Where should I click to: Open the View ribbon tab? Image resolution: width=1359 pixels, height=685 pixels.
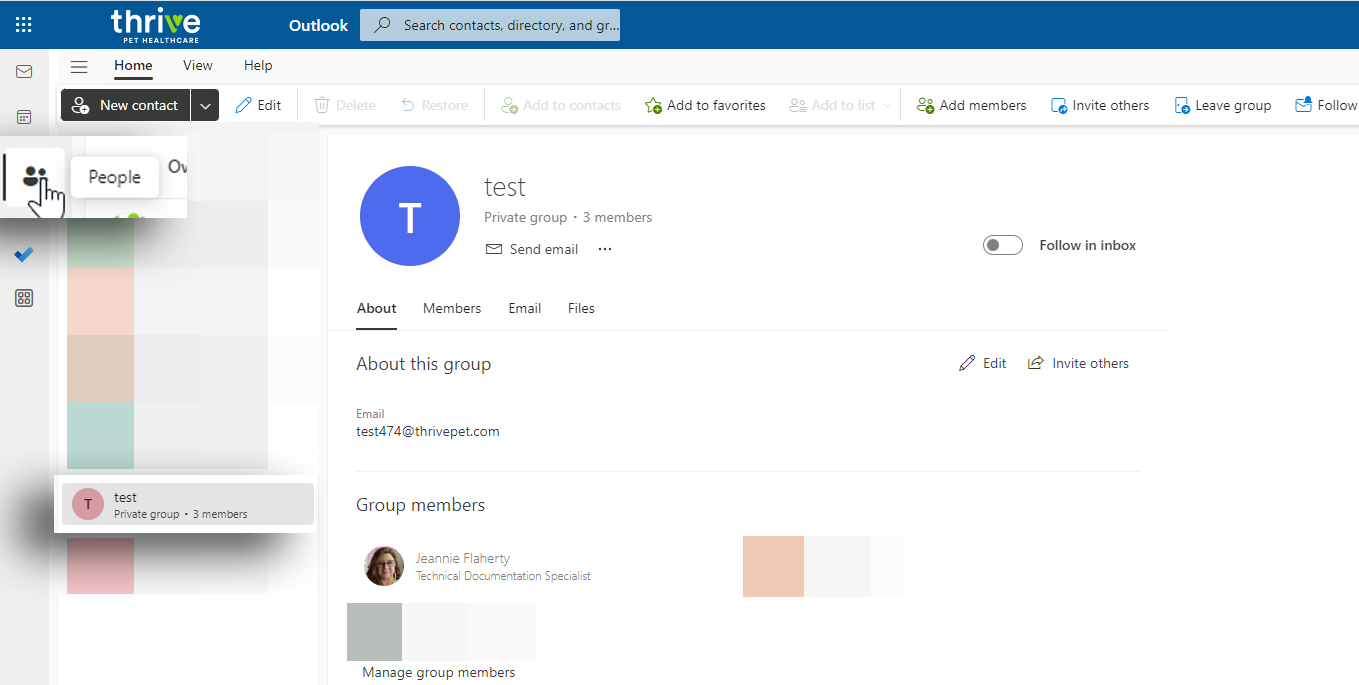click(x=198, y=65)
